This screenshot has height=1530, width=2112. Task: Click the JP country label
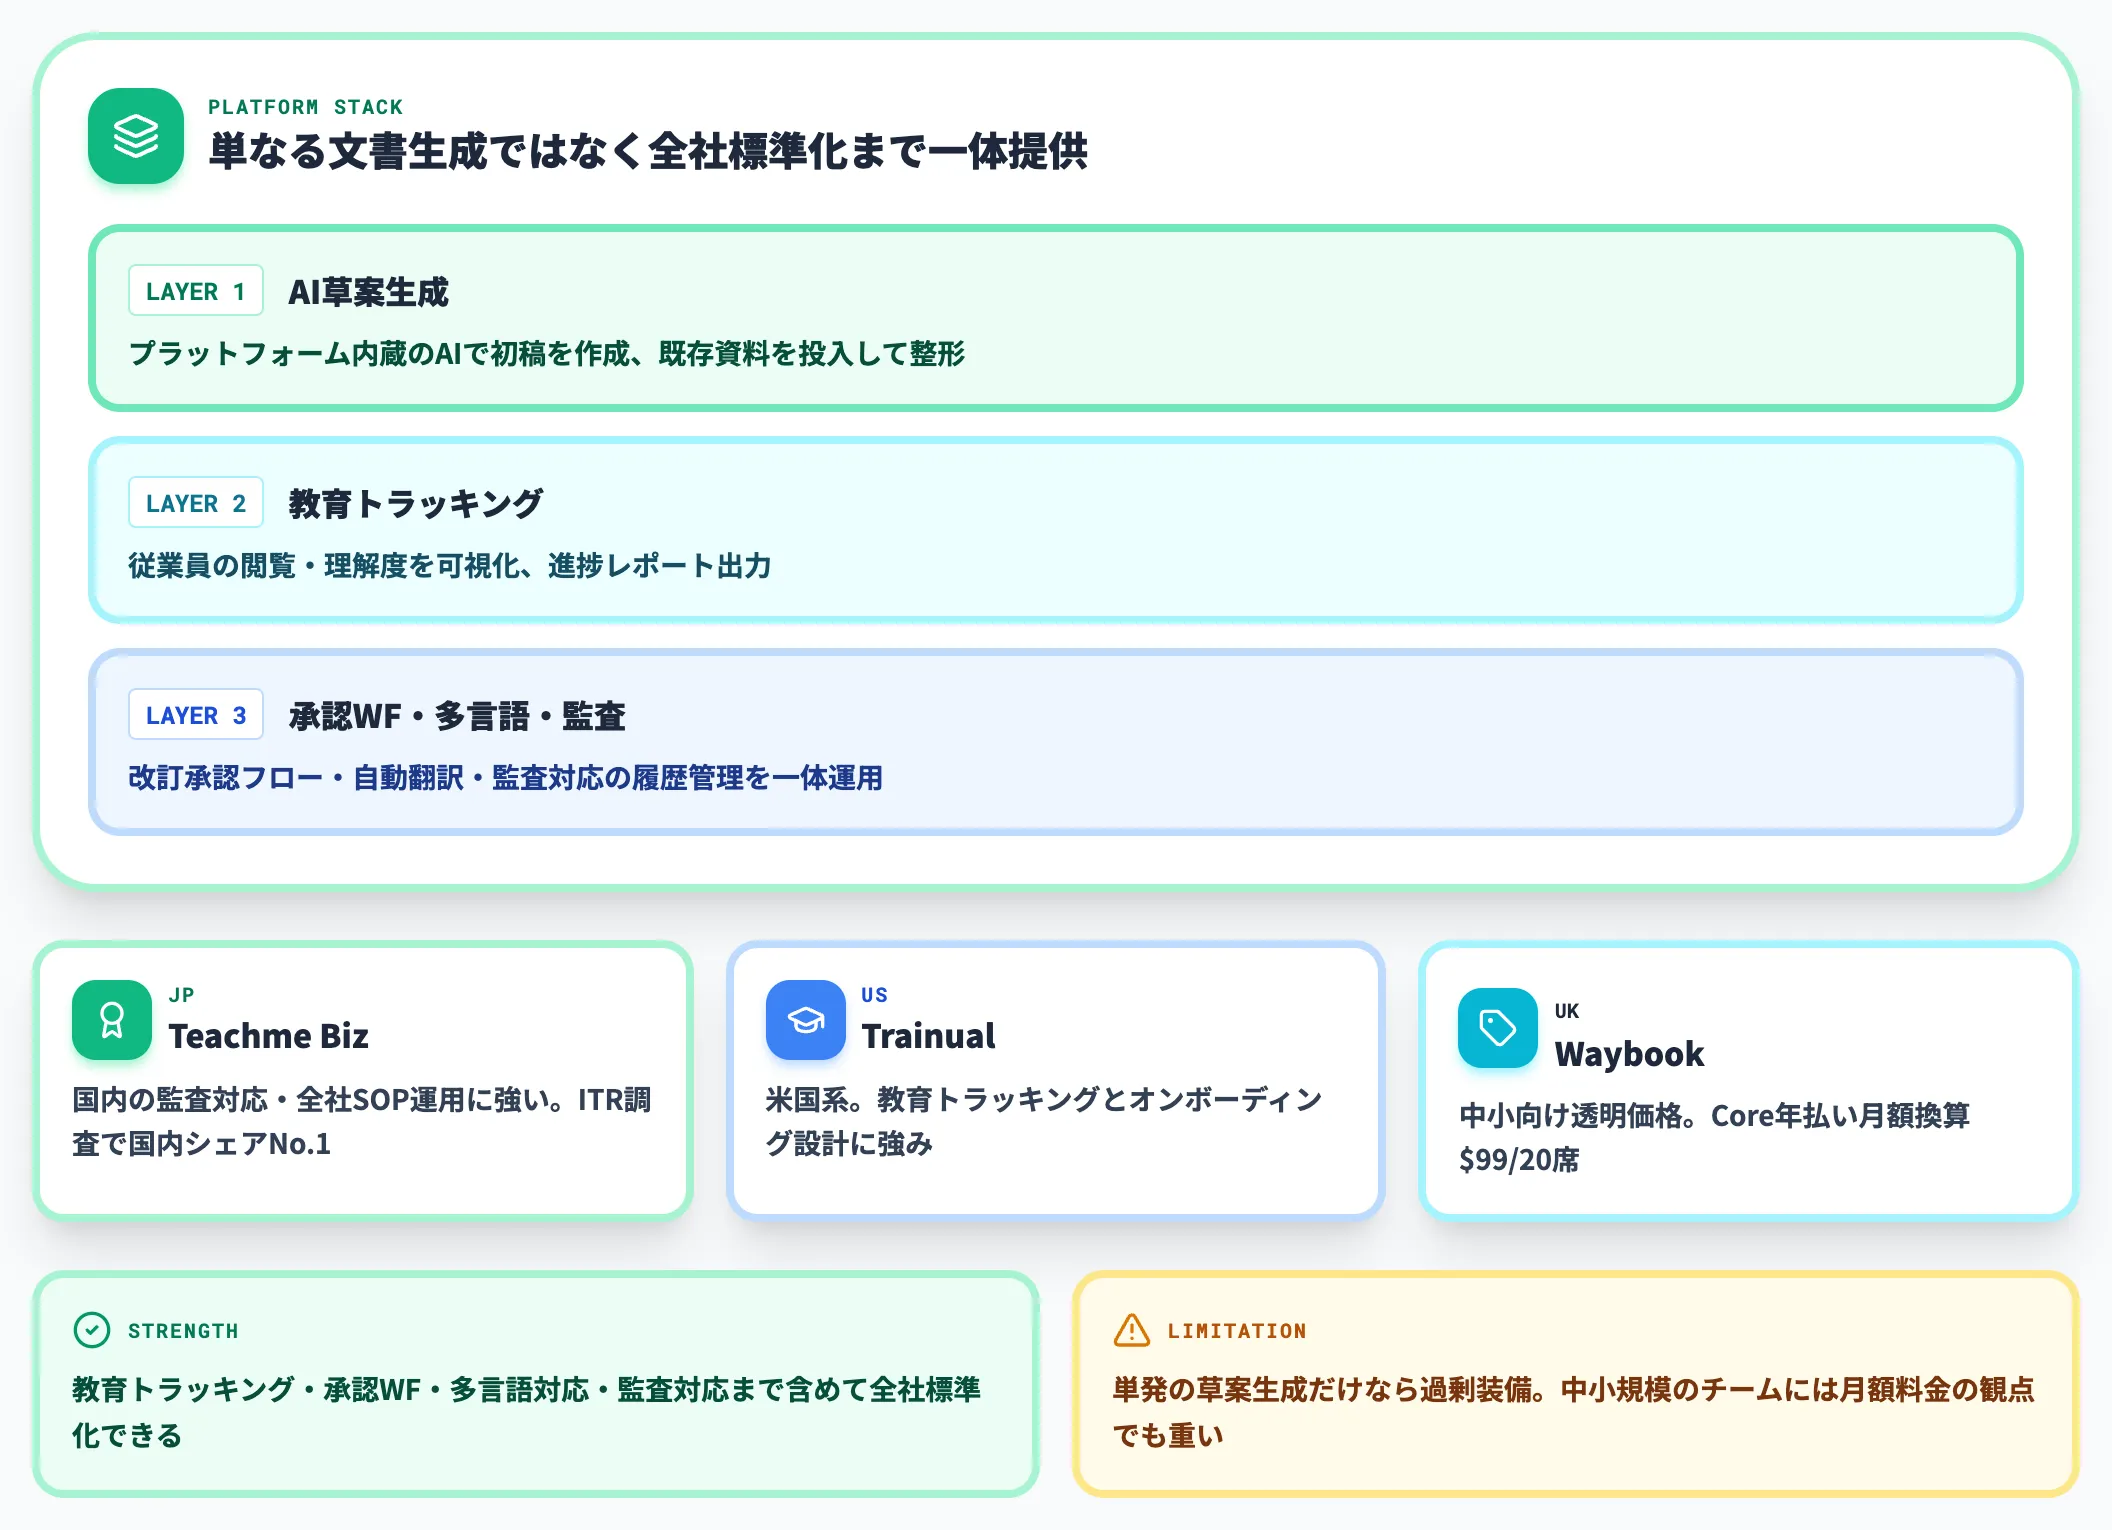tap(181, 995)
